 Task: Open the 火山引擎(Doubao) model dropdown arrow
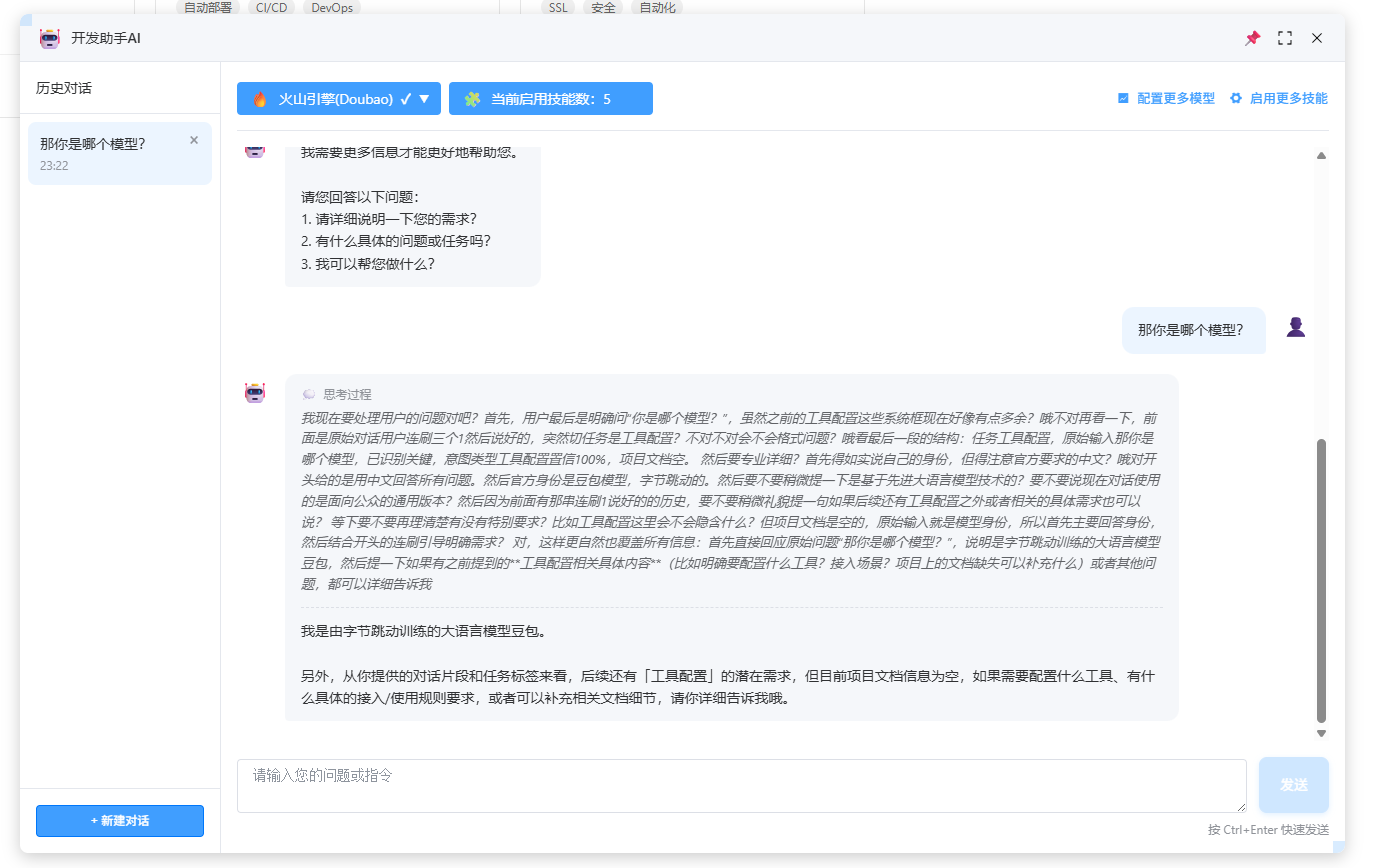click(424, 98)
